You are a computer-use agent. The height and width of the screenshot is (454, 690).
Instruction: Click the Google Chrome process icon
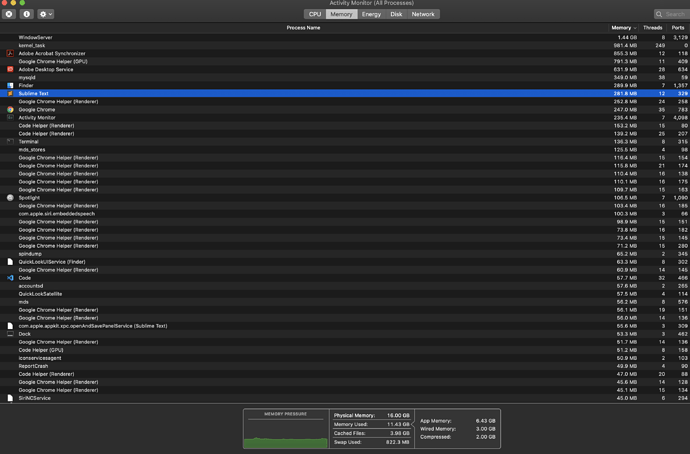[10, 110]
